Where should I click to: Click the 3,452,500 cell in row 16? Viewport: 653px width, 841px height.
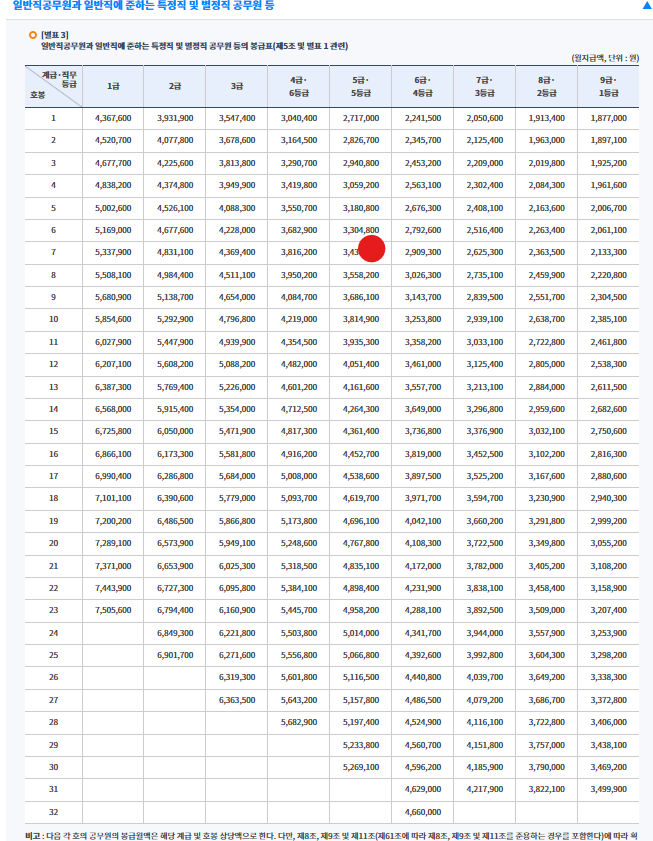pos(485,454)
